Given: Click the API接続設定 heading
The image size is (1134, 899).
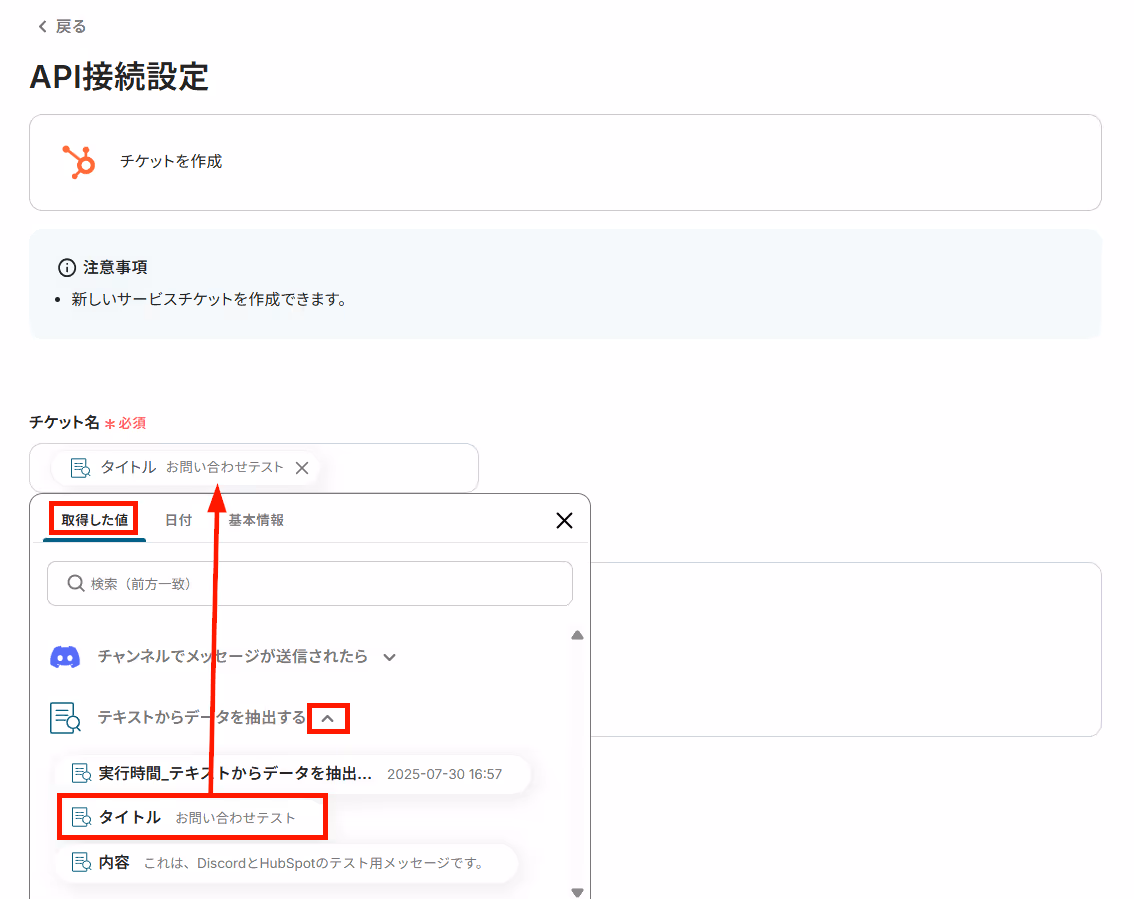Looking at the screenshot, I should (x=119, y=77).
